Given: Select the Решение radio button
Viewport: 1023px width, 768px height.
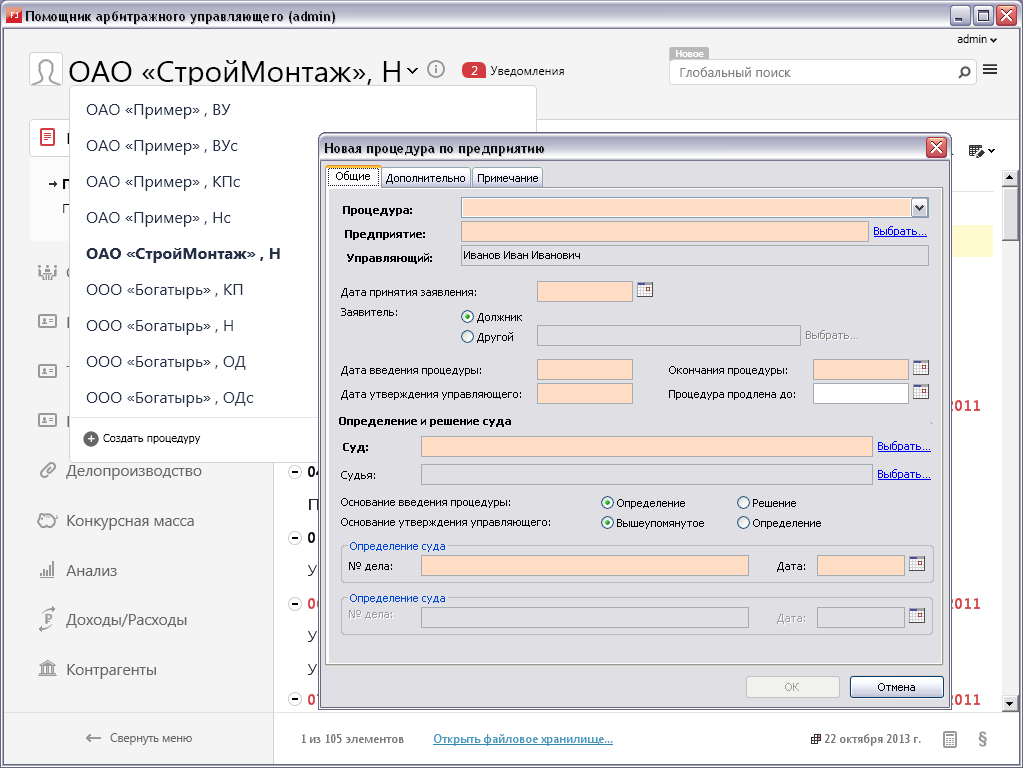Looking at the screenshot, I should click(x=743, y=502).
